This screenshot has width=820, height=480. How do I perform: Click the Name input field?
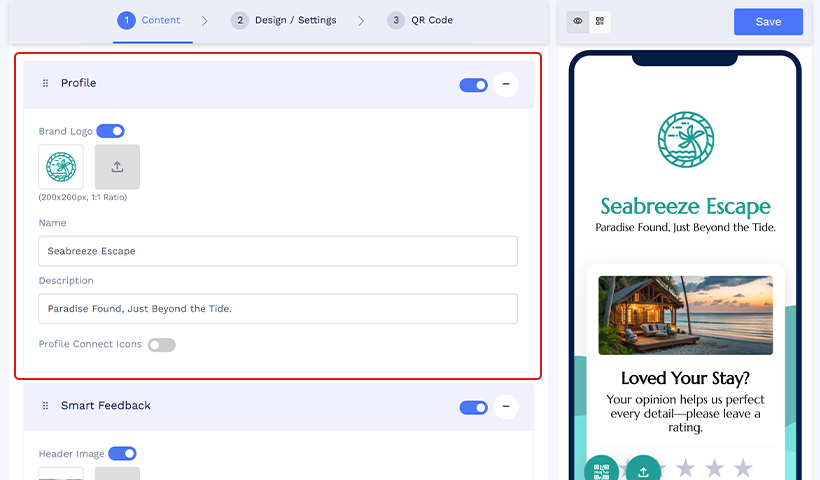(x=278, y=251)
